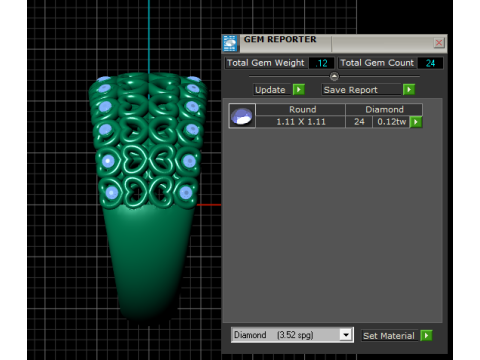Click the Save Report label
This screenshot has height=360, width=480.
tap(361, 90)
